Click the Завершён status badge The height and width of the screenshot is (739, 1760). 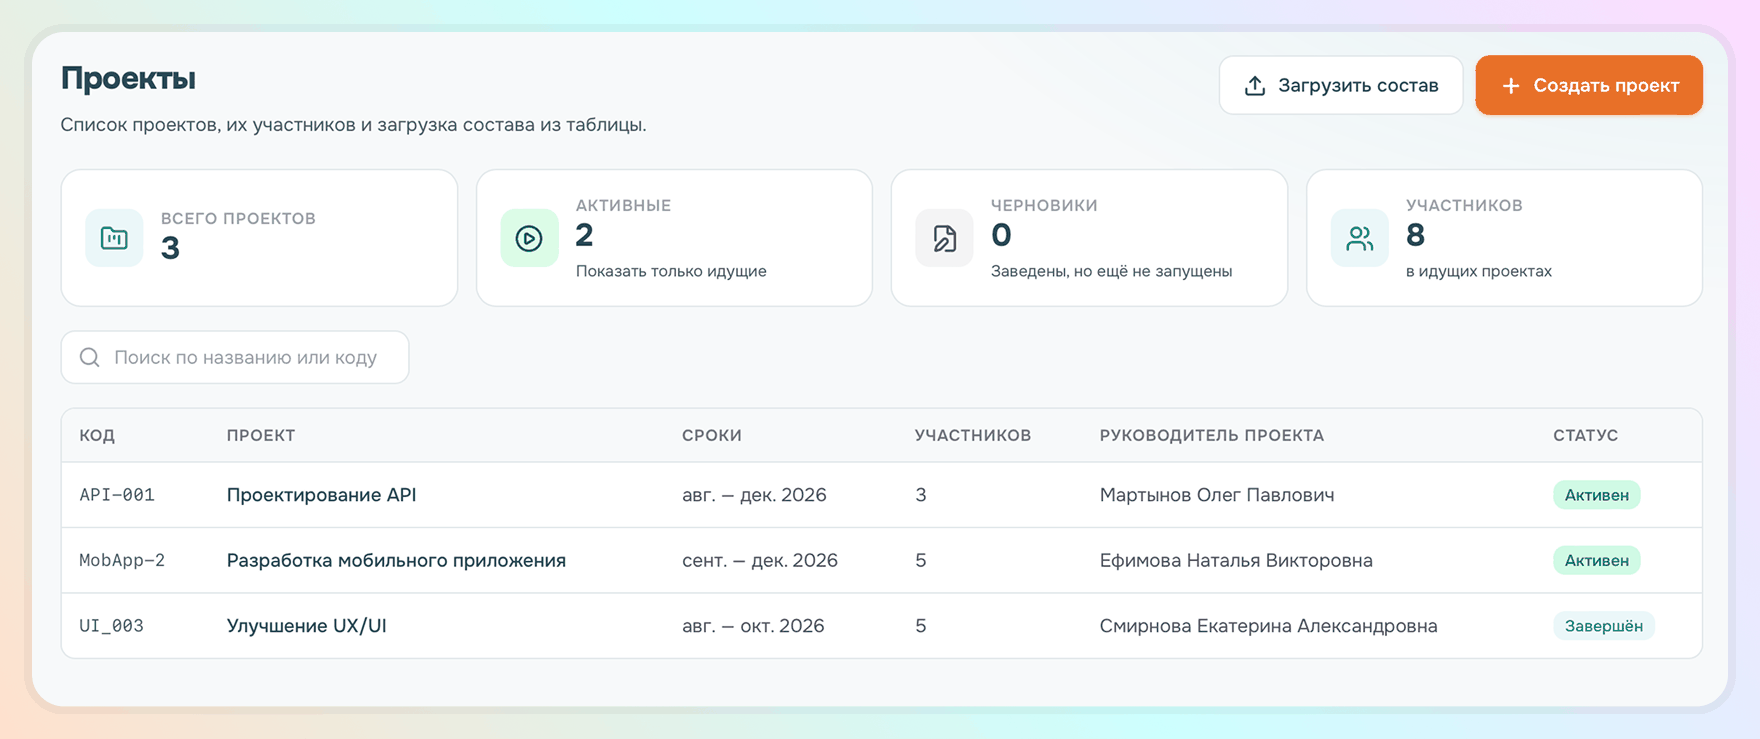(x=1603, y=626)
